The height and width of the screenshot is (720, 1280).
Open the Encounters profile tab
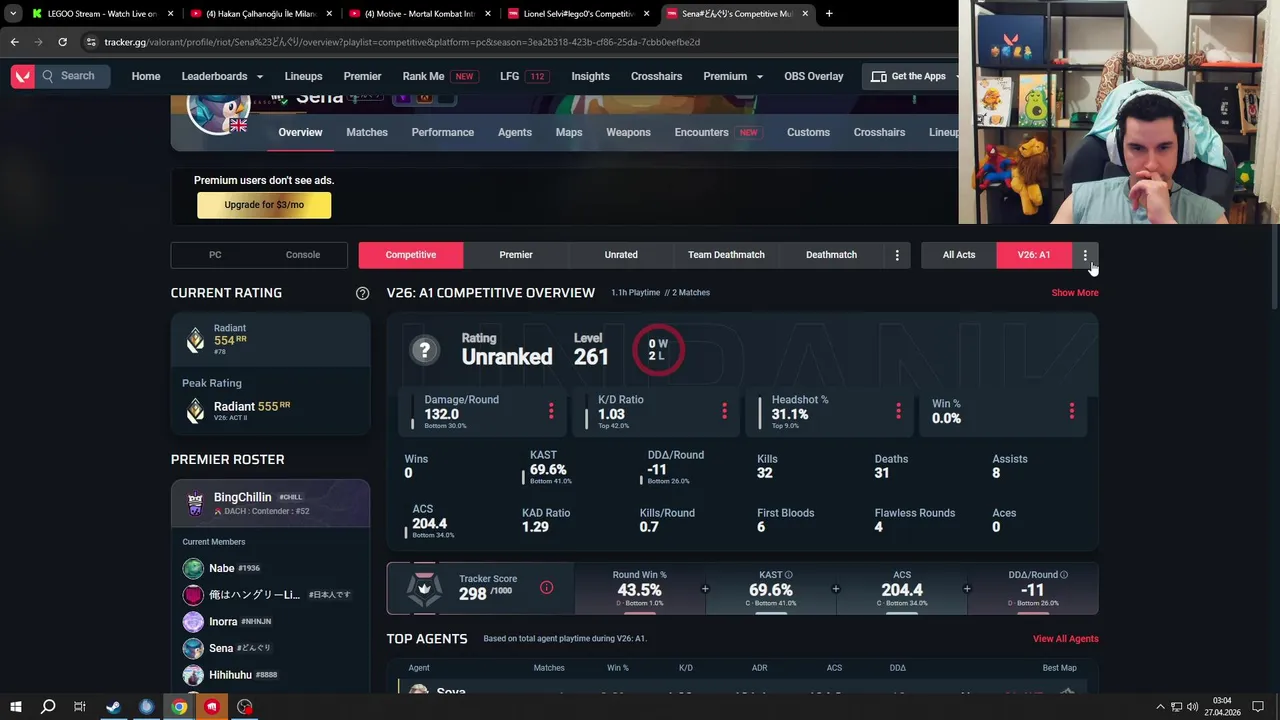click(x=717, y=132)
